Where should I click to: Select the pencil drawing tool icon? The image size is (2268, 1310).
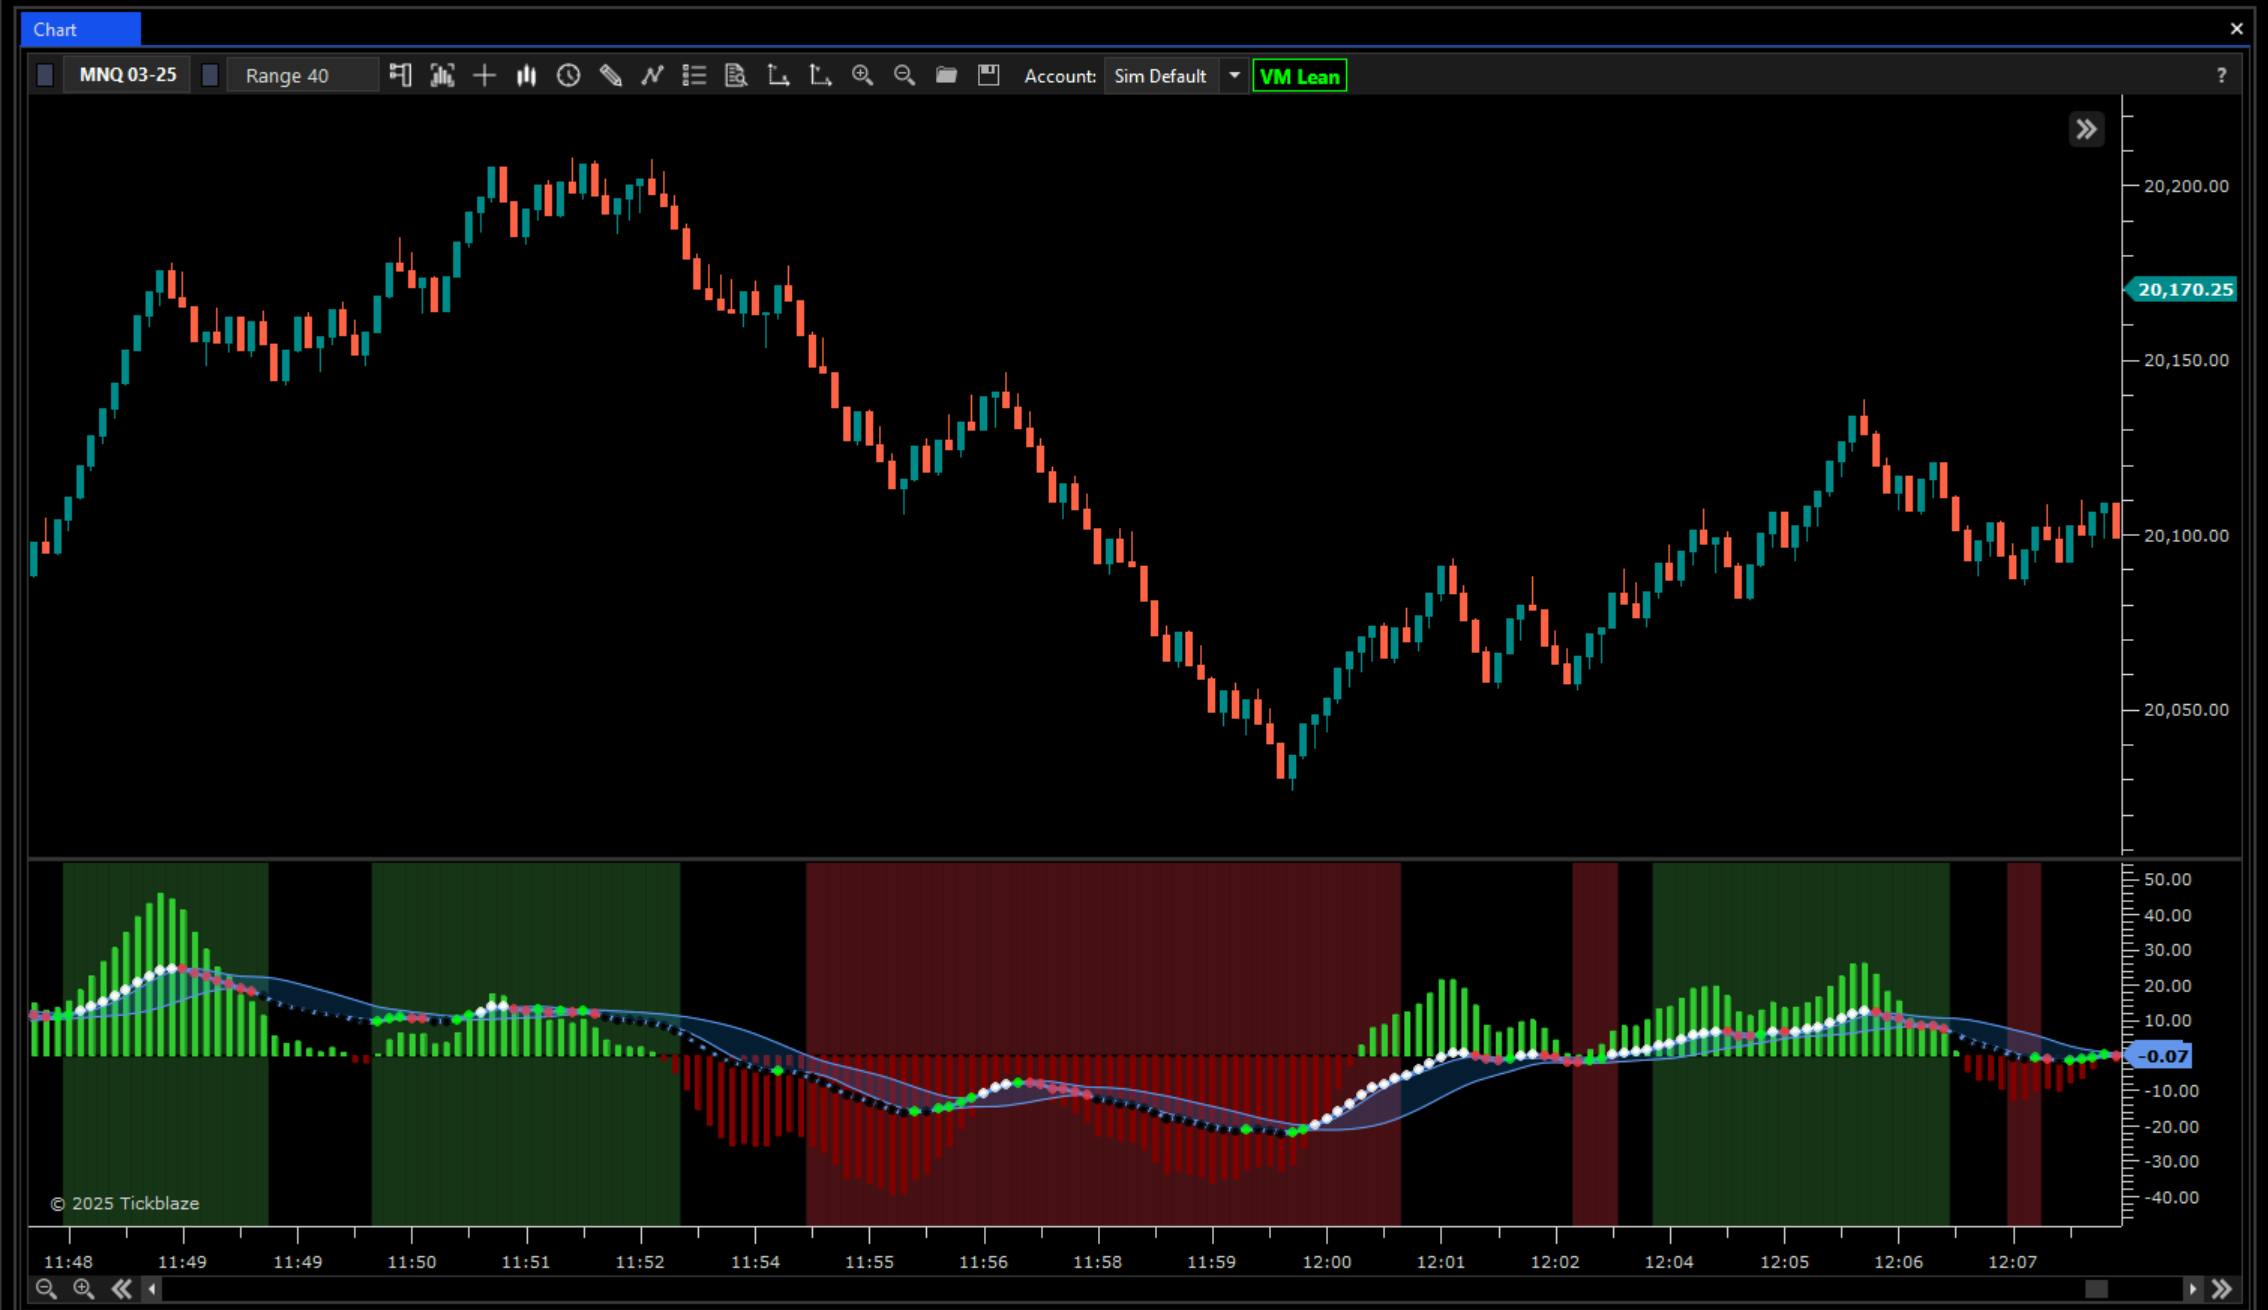(x=610, y=76)
